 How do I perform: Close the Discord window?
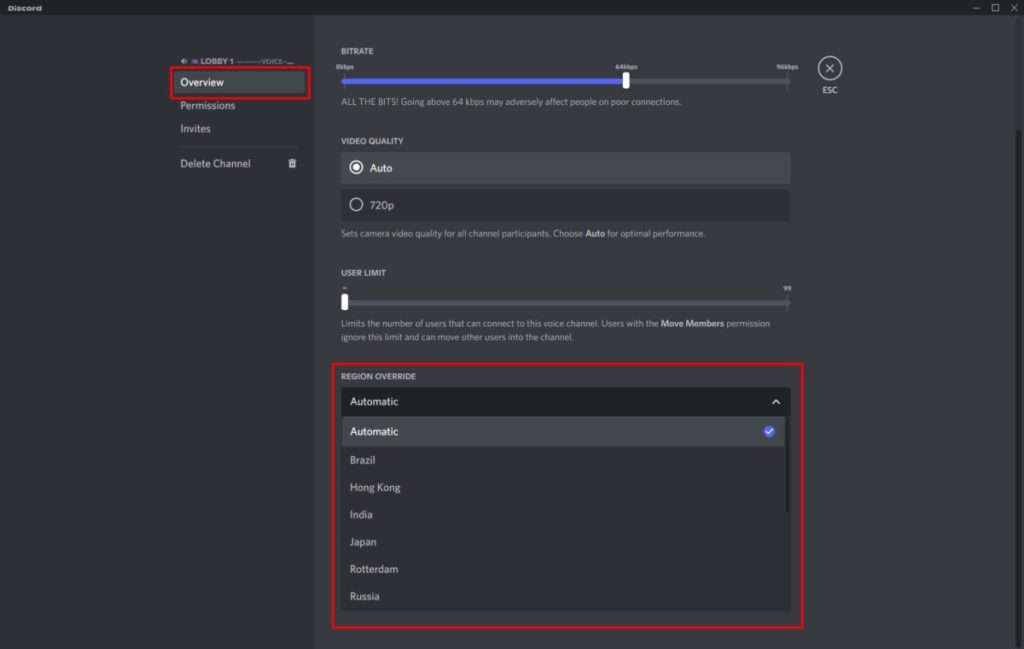pyautogui.click(x=1013, y=7)
